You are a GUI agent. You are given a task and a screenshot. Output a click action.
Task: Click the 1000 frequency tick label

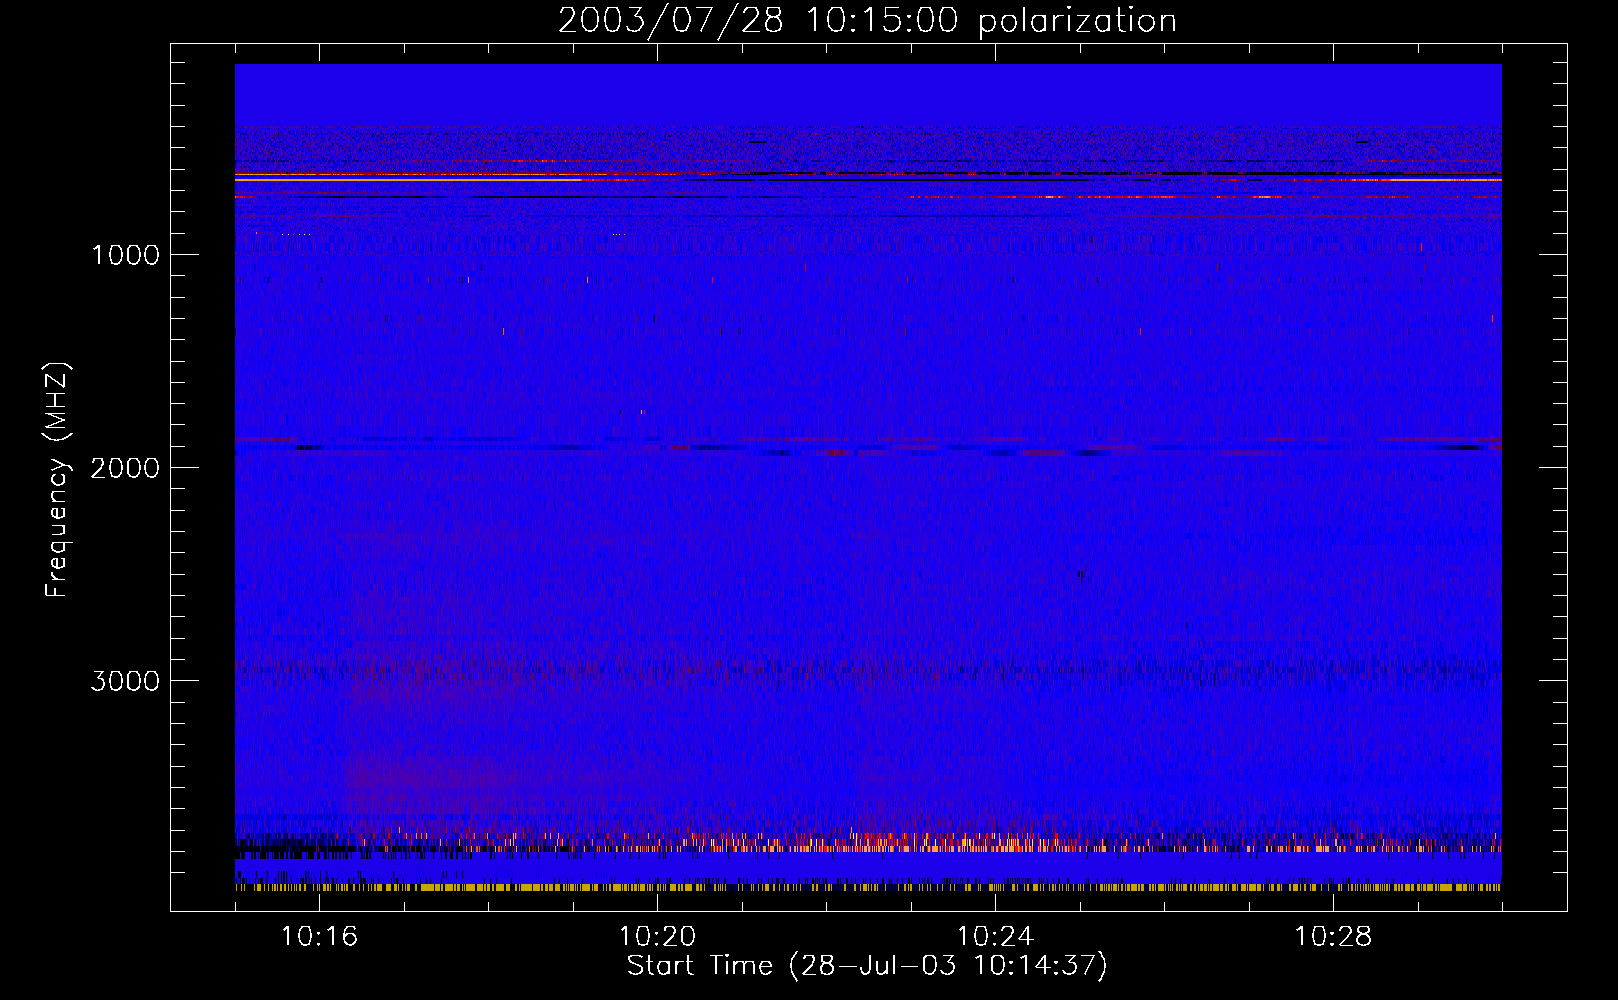[125, 255]
